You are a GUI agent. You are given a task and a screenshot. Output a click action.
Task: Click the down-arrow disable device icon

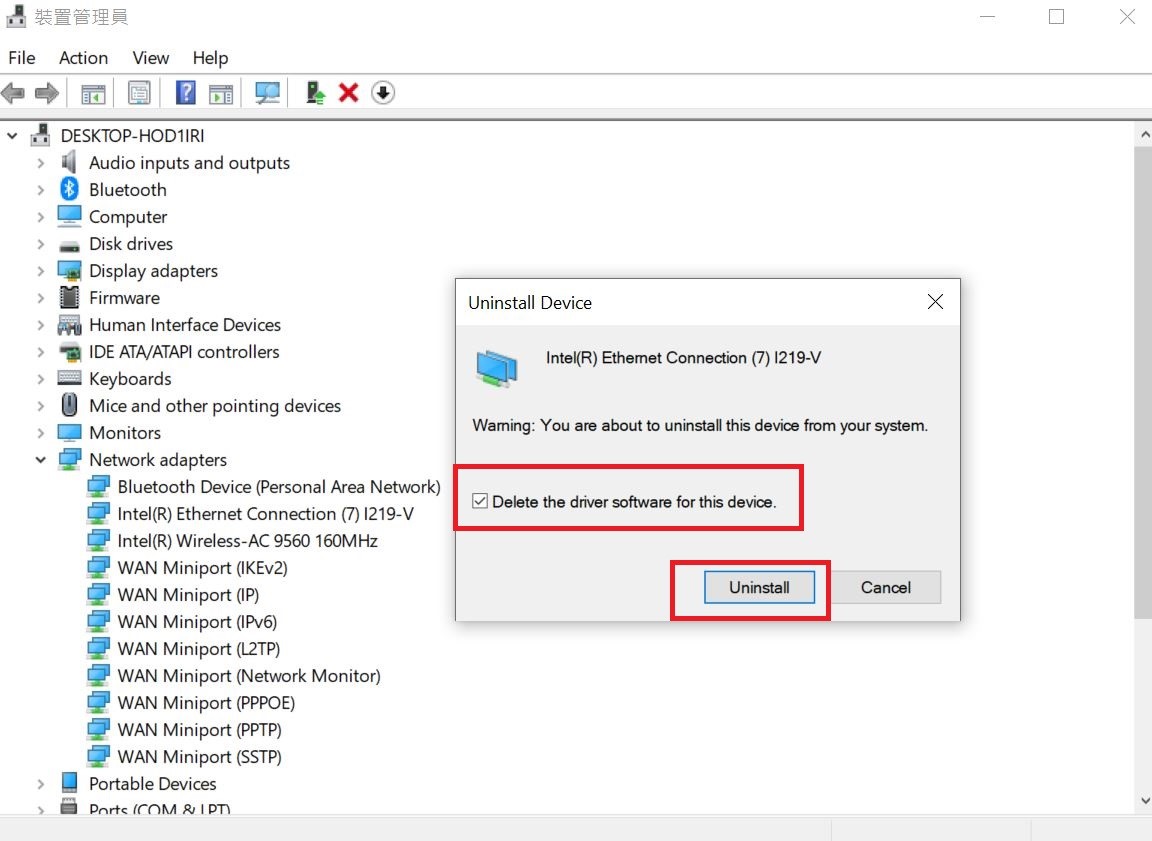(x=383, y=93)
